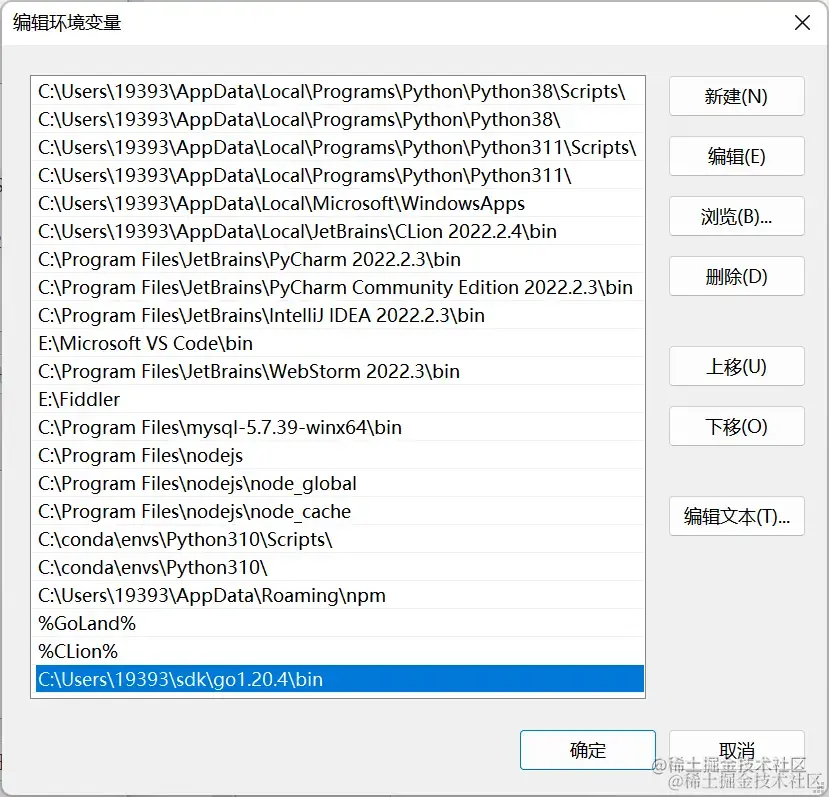Select the highlighted sdk\go1.20.4\bin entry
This screenshot has width=829, height=797.
338,679
